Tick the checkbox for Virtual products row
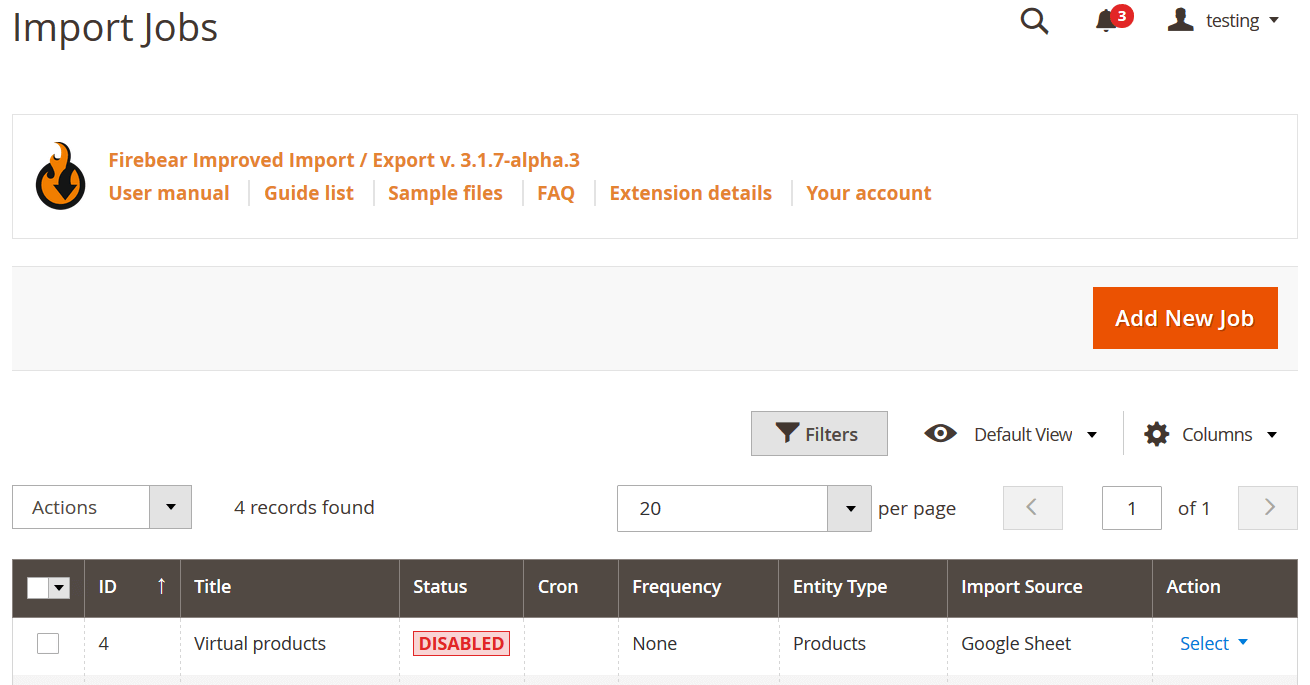 (x=48, y=643)
